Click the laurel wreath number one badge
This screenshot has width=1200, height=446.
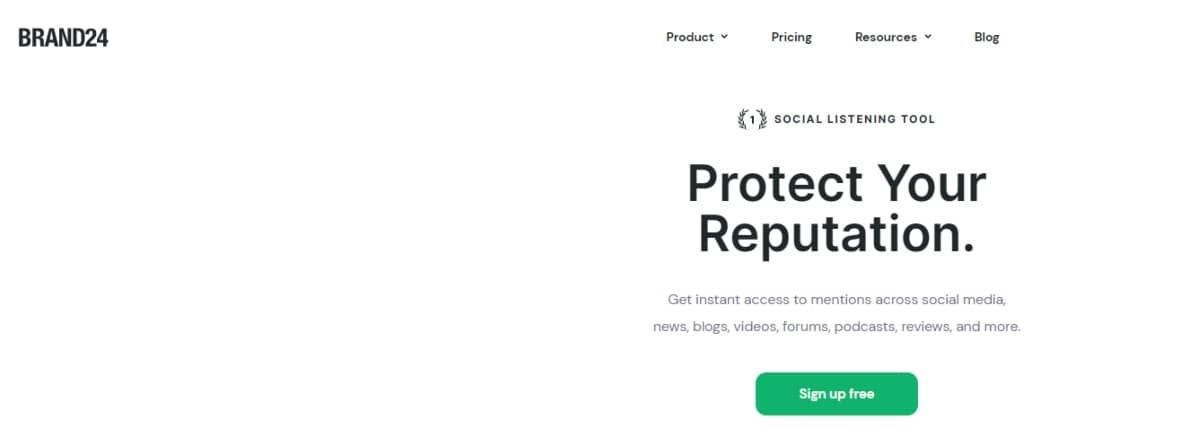click(x=752, y=119)
